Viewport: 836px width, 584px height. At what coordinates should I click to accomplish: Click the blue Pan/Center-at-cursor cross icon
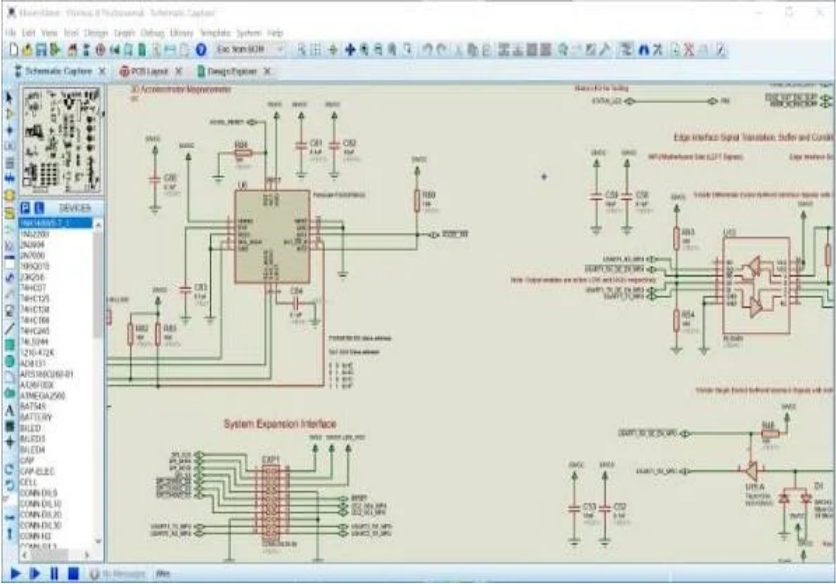coord(350,50)
